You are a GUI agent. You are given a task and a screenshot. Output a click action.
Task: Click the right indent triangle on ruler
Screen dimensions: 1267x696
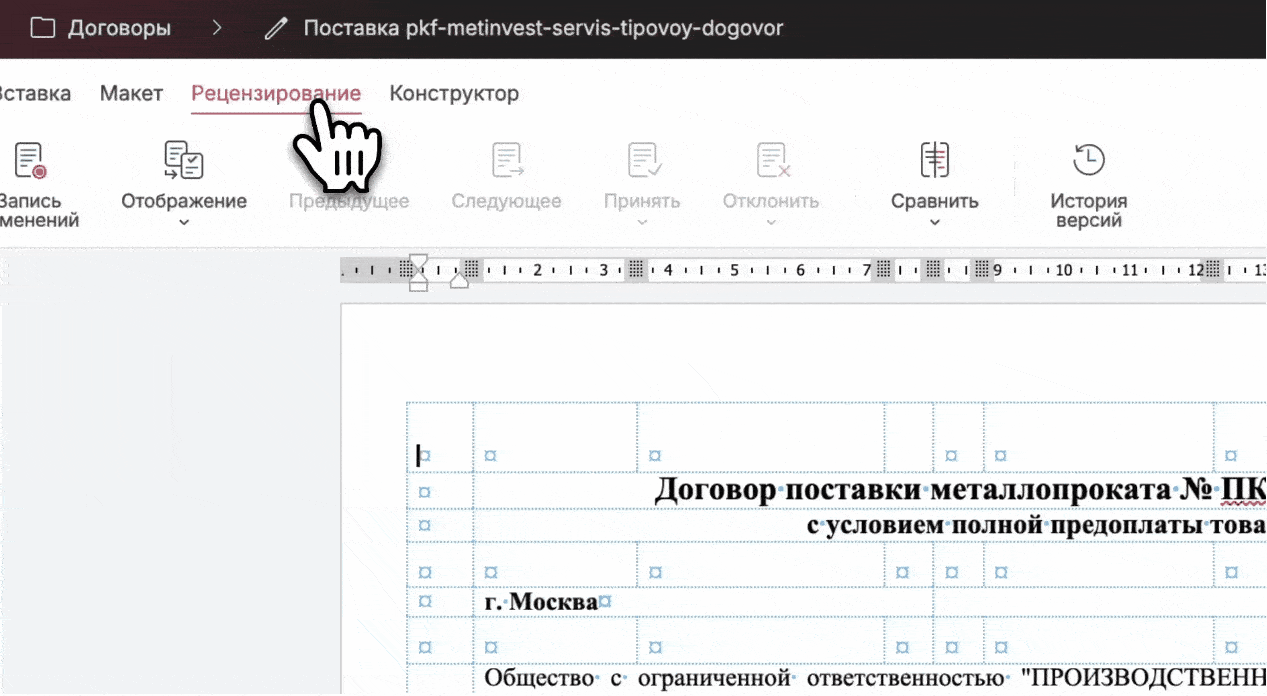[x=459, y=280]
